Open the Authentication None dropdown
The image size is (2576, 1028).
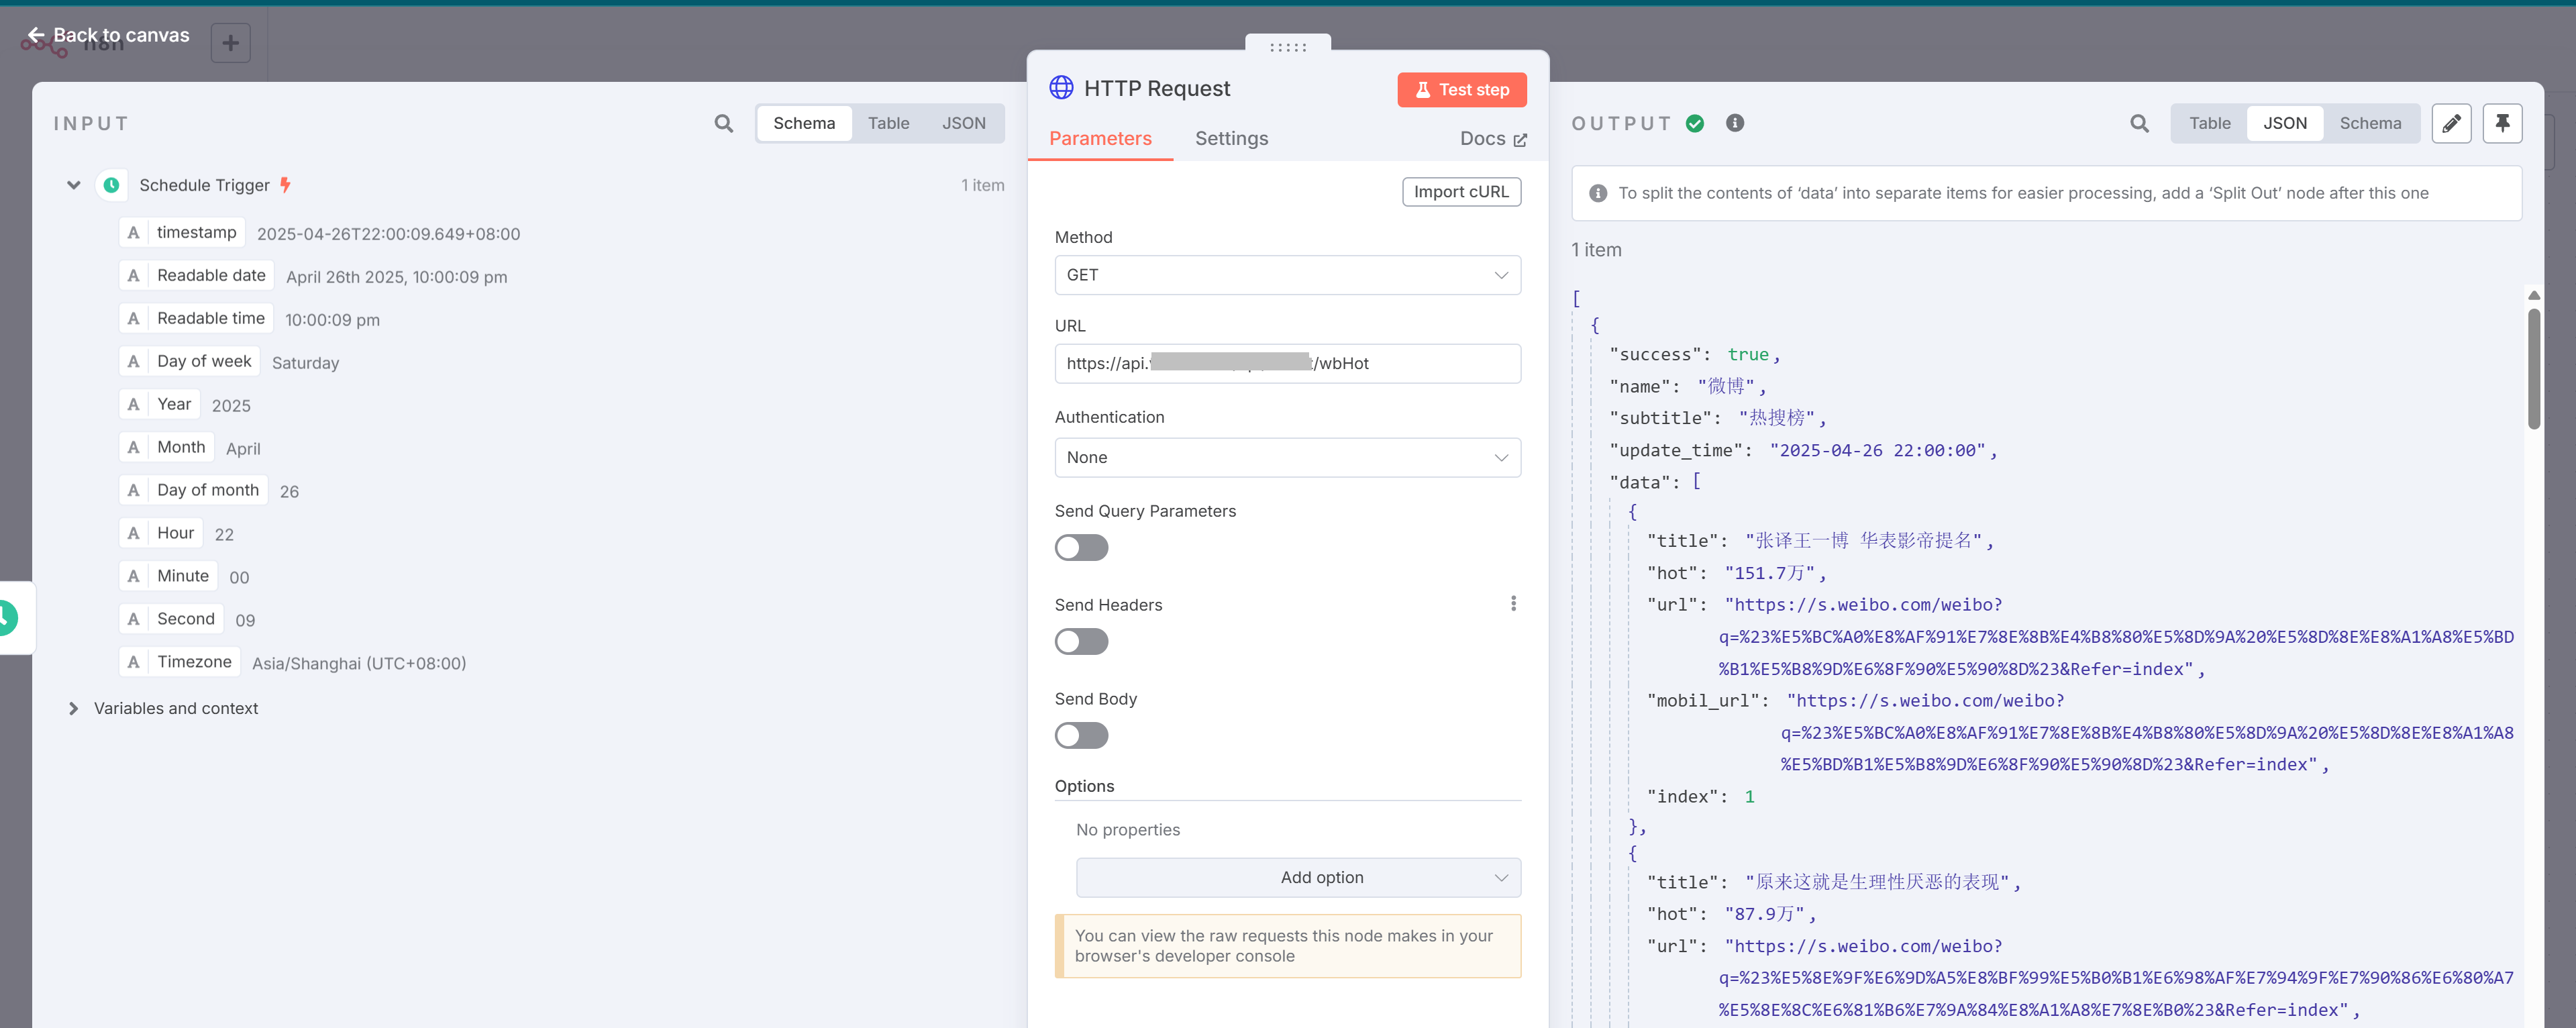coord(1286,457)
